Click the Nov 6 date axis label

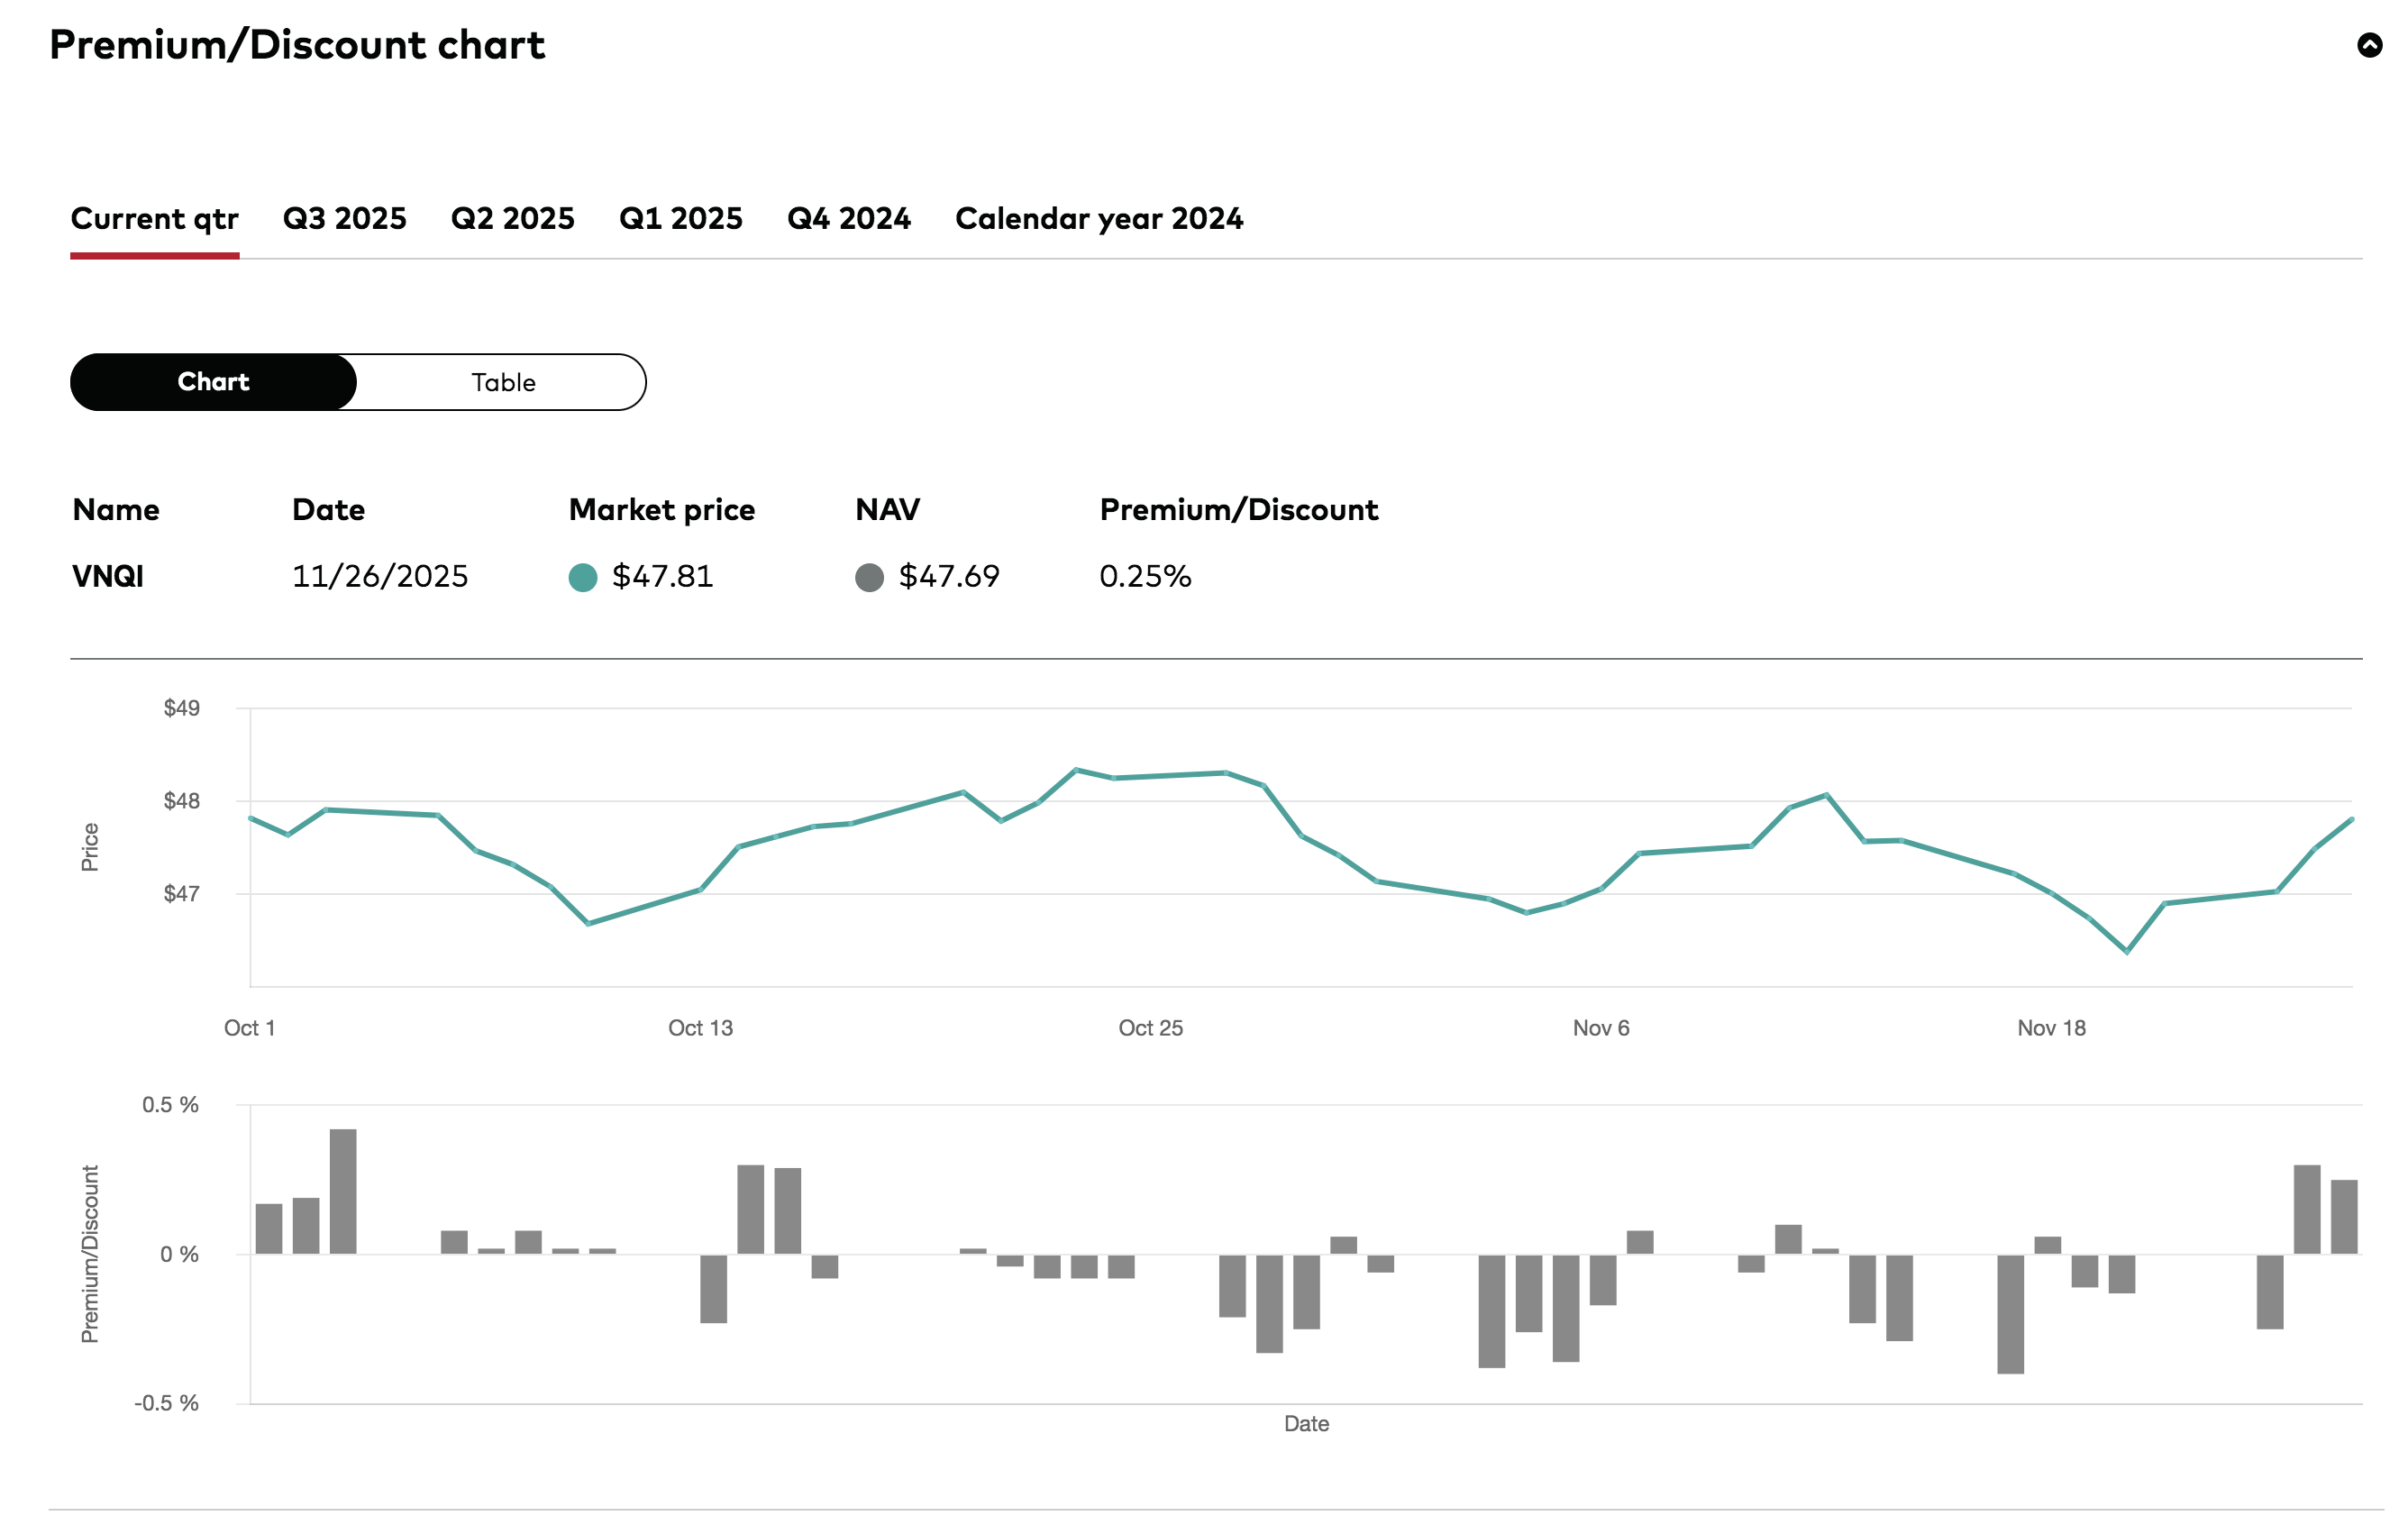(x=1600, y=1028)
